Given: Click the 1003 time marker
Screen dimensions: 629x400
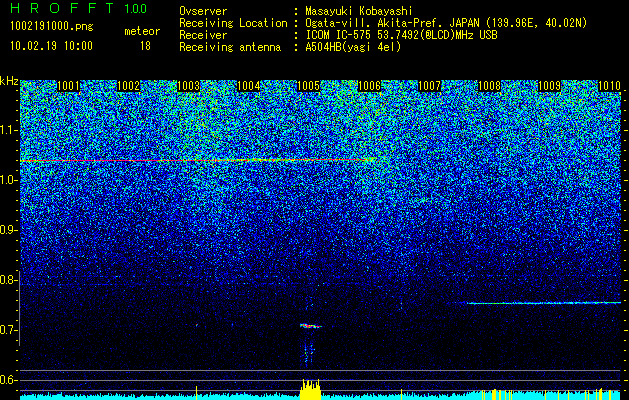Looking at the screenshot, I should tap(189, 86).
